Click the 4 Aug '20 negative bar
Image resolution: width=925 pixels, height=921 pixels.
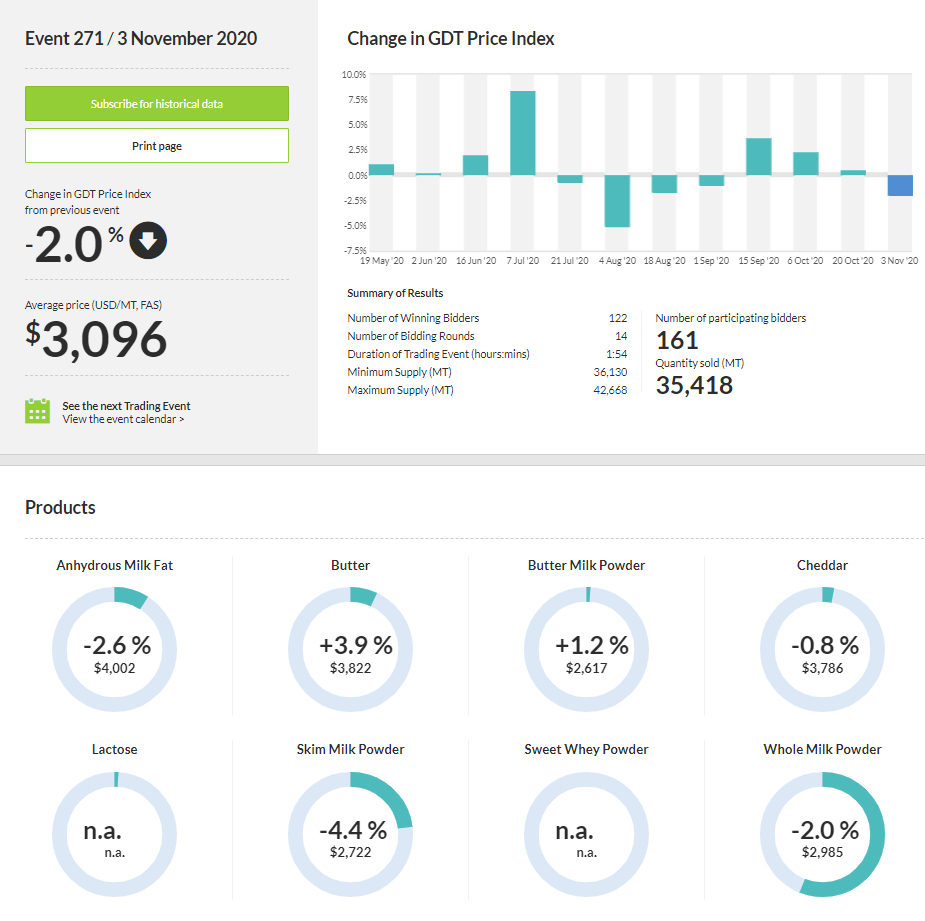tap(617, 201)
